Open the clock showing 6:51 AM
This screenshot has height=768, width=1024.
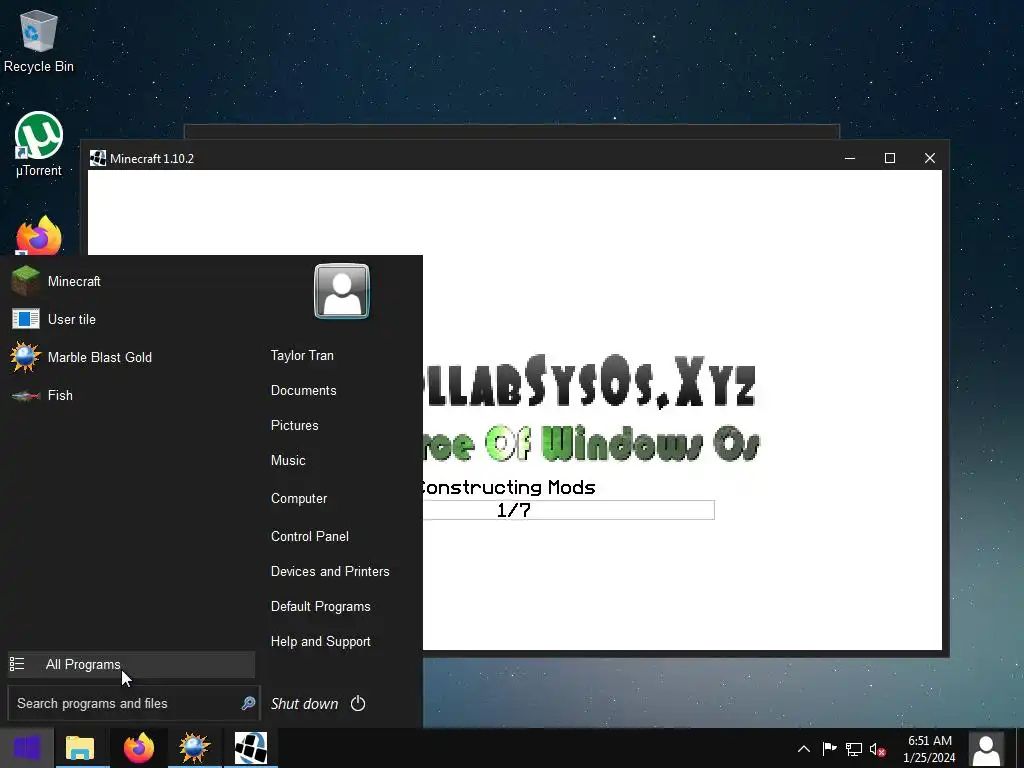(930, 749)
